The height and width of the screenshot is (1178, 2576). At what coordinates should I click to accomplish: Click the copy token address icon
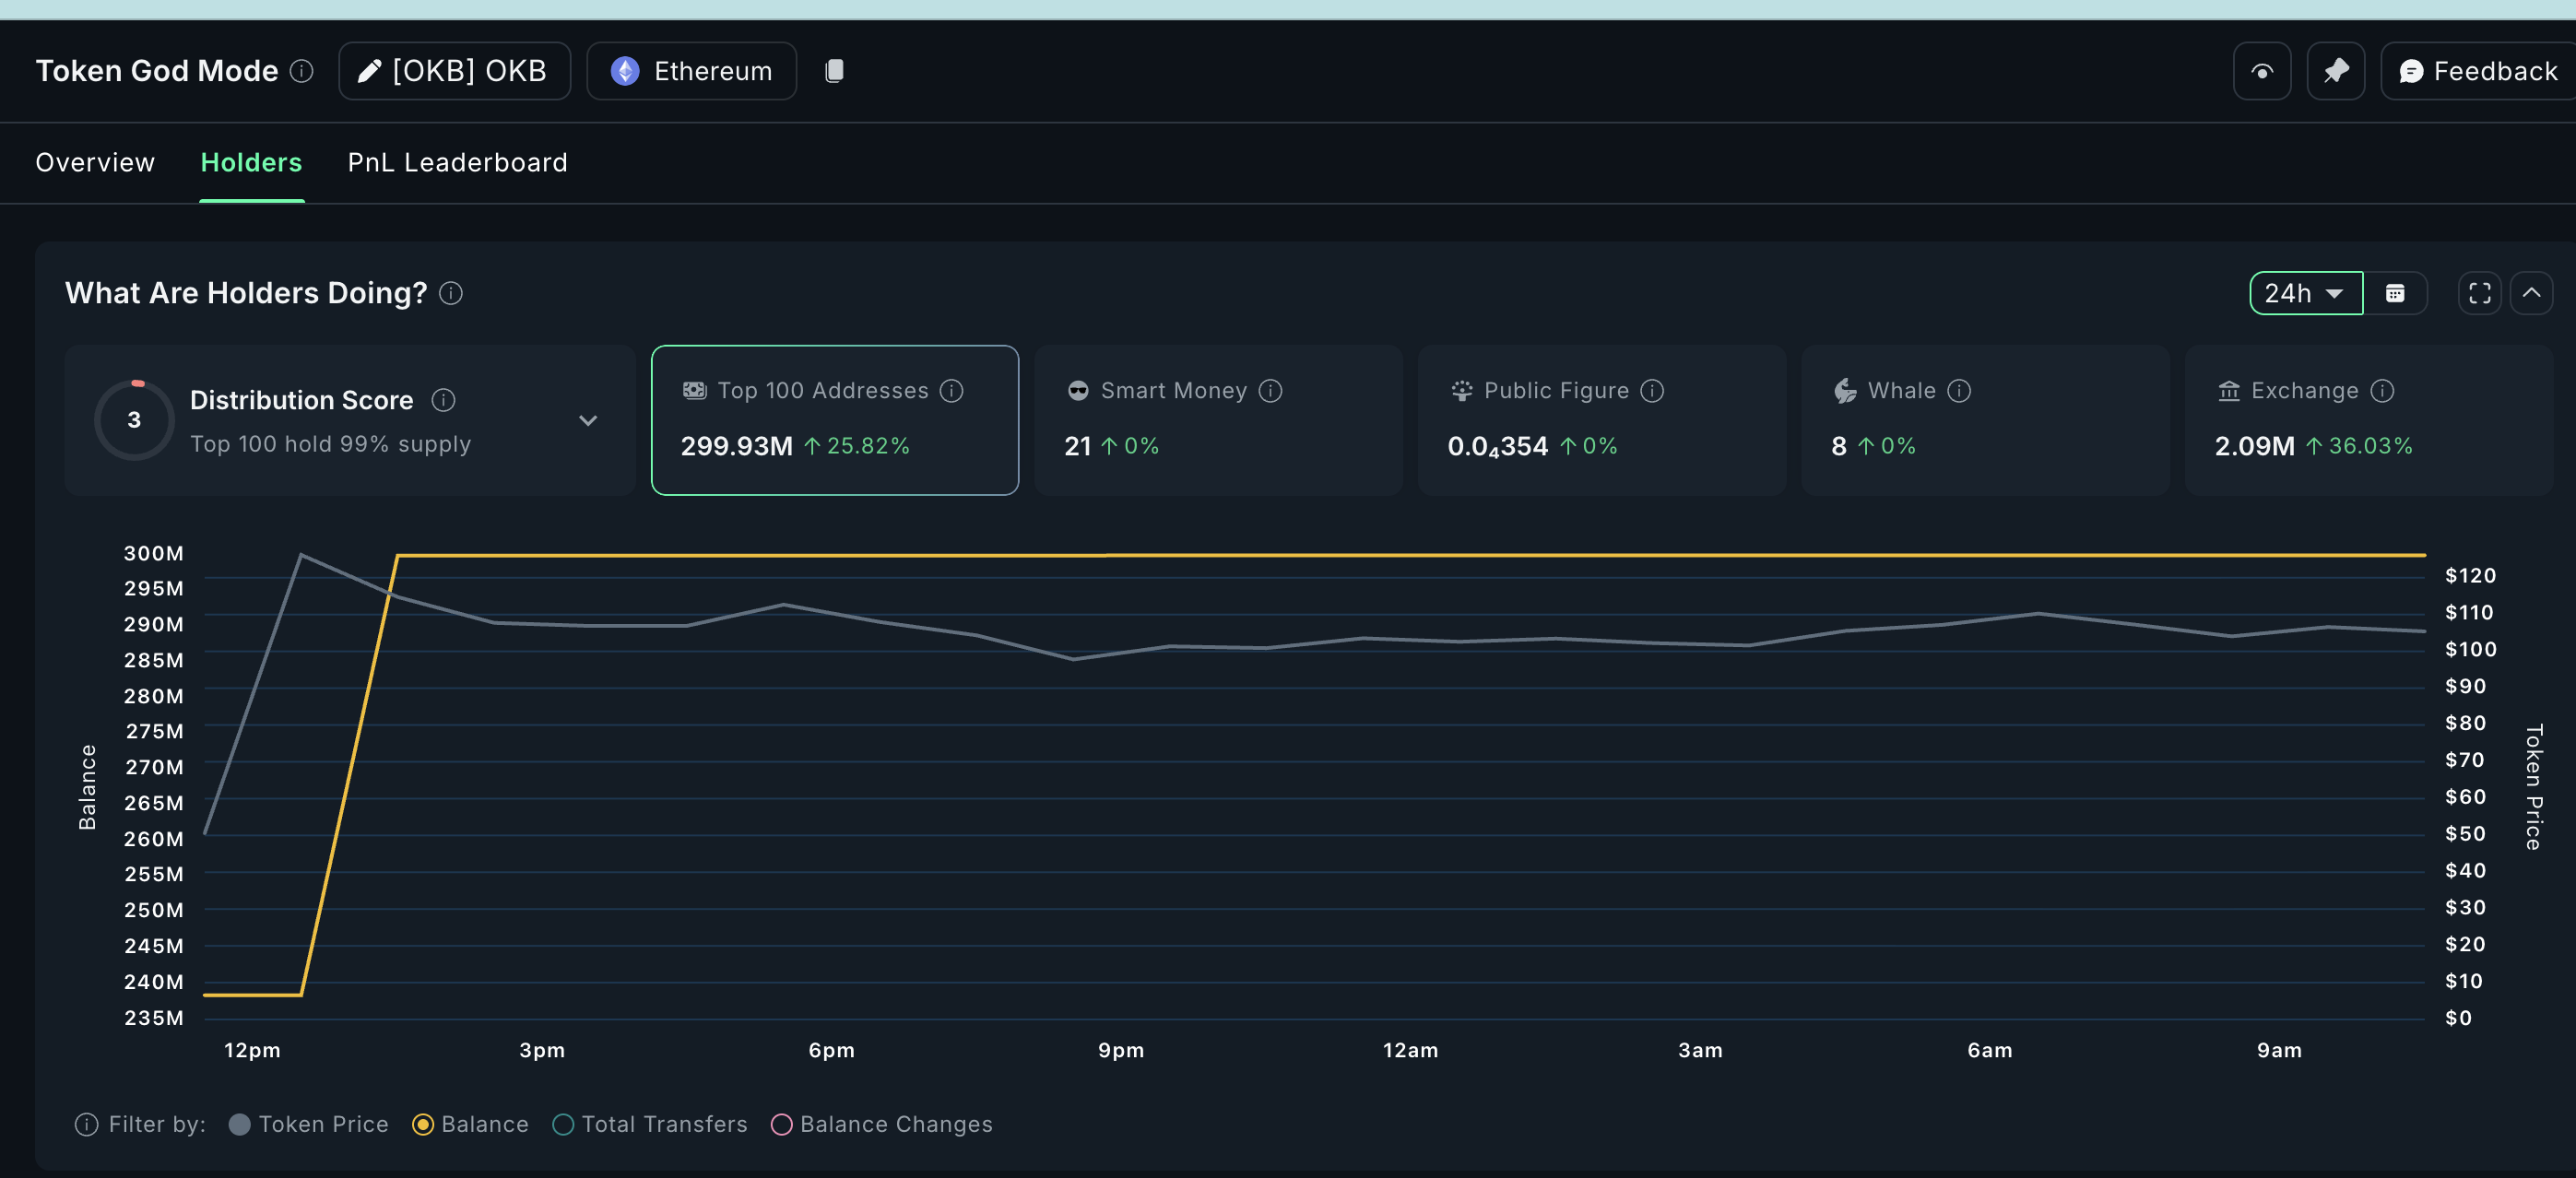click(834, 71)
